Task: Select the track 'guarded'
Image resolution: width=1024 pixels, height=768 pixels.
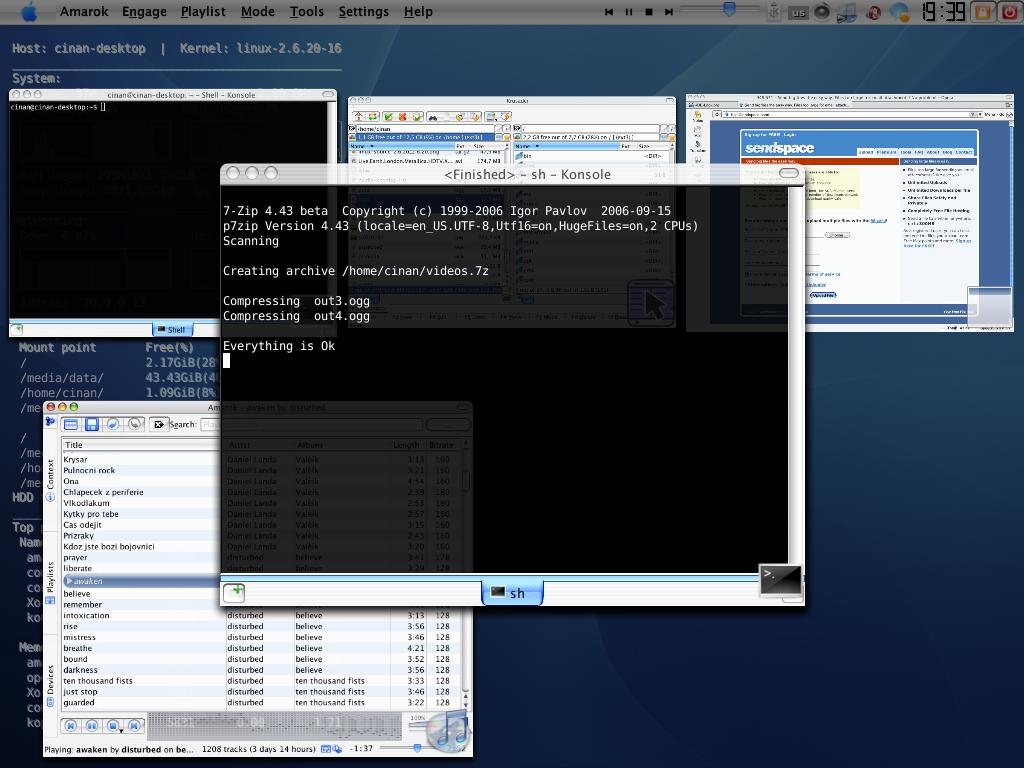Action: click(78, 702)
